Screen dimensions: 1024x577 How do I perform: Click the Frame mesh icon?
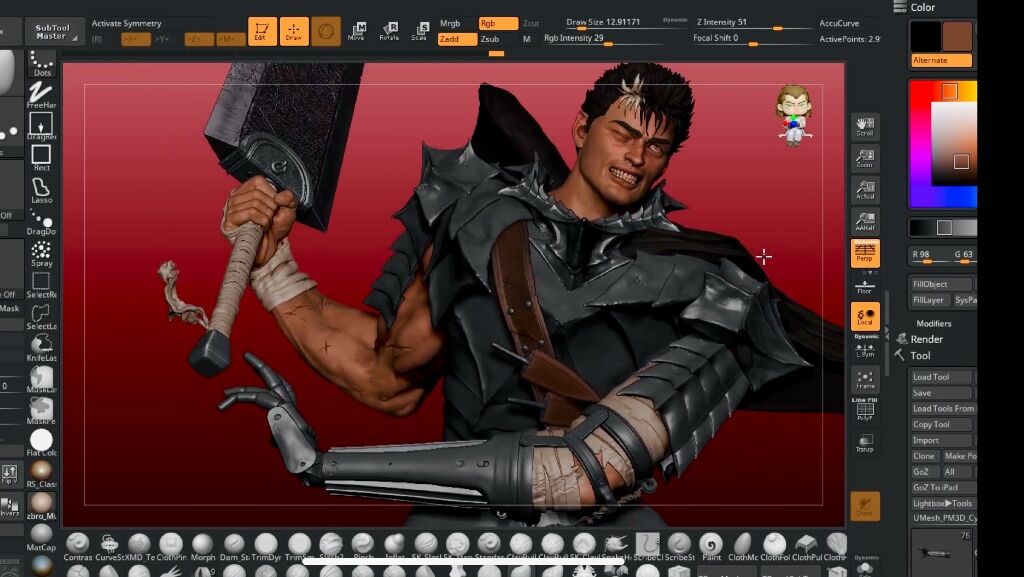point(865,379)
